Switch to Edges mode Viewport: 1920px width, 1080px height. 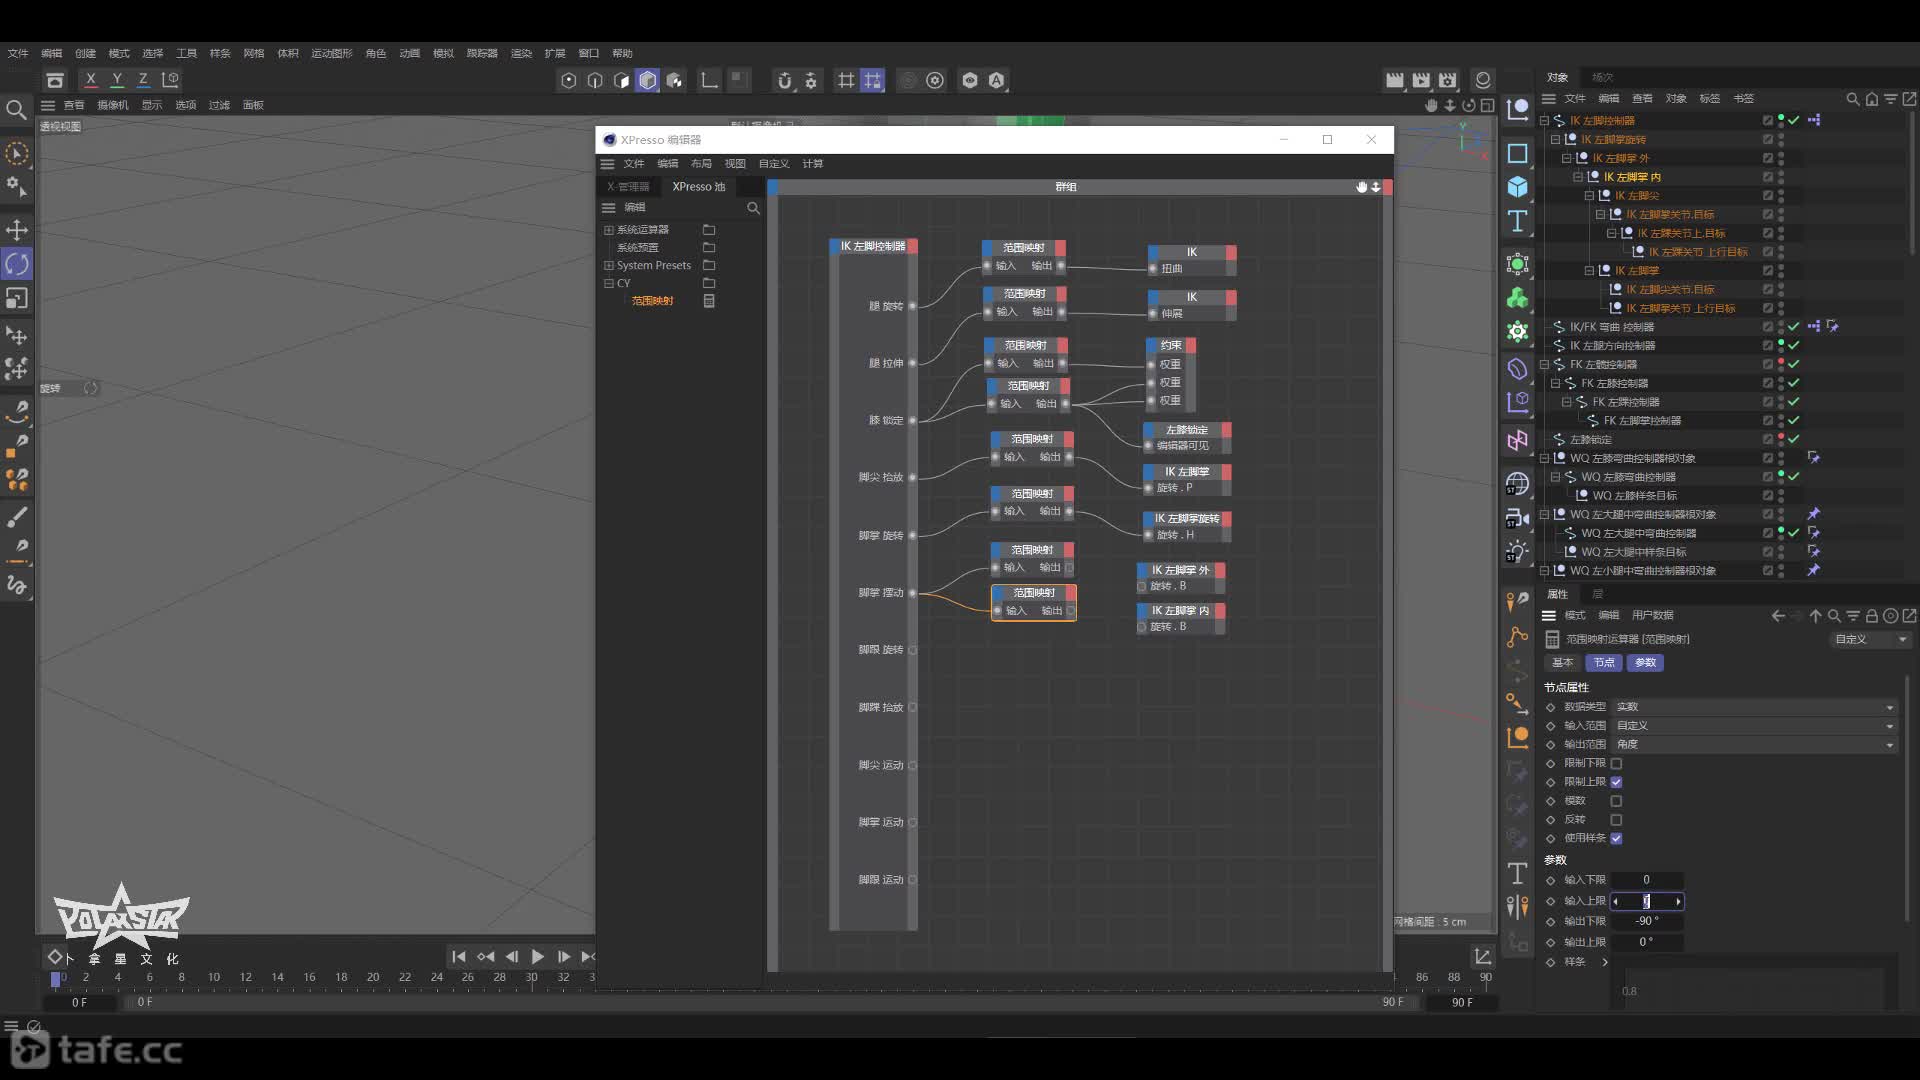[595, 80]
